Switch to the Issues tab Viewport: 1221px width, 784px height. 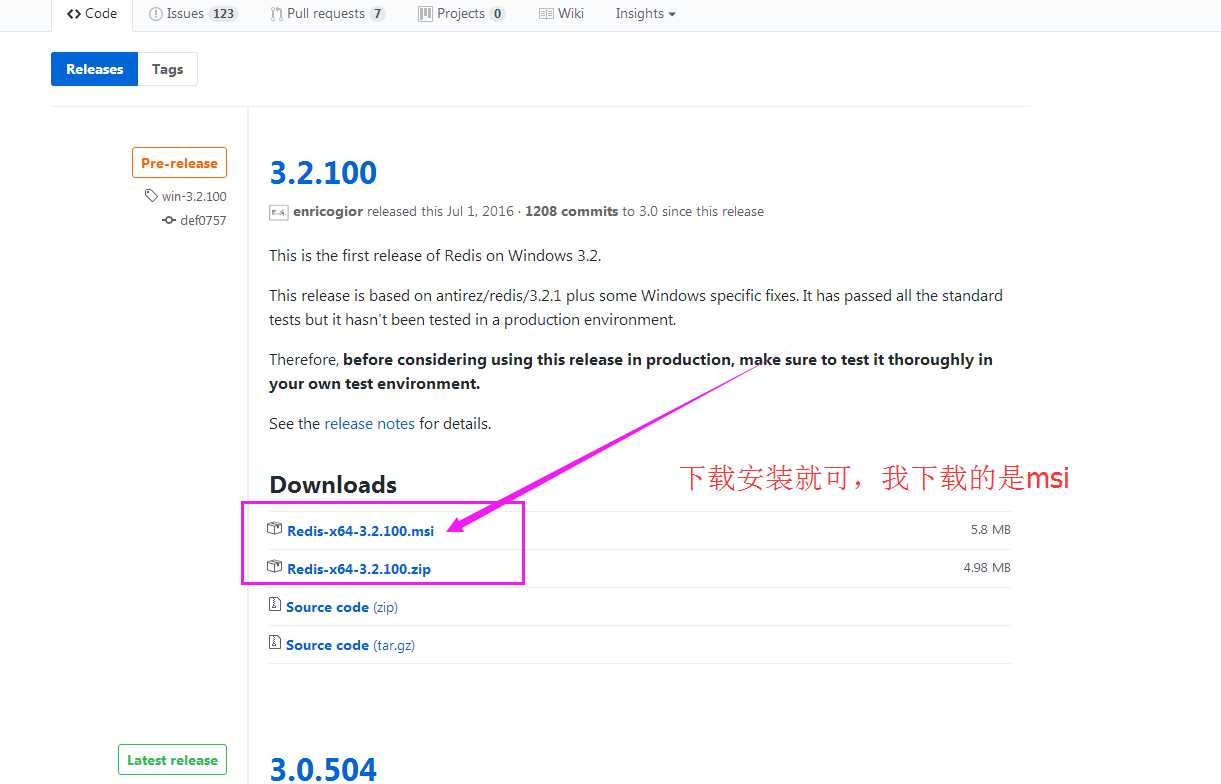point(193,14)
